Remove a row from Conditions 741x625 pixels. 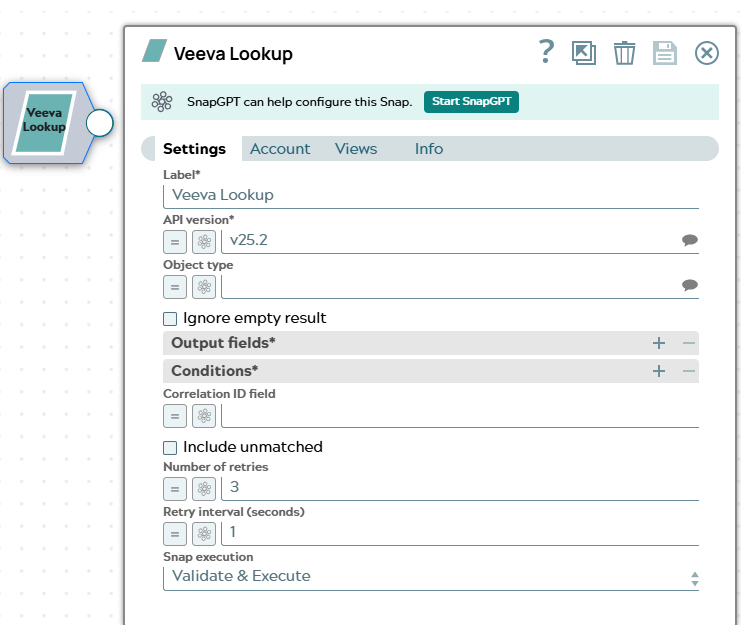[689, 371]
